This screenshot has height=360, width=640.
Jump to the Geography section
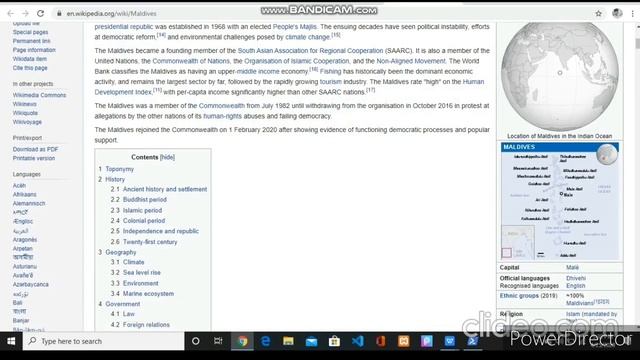coord(120,252)
